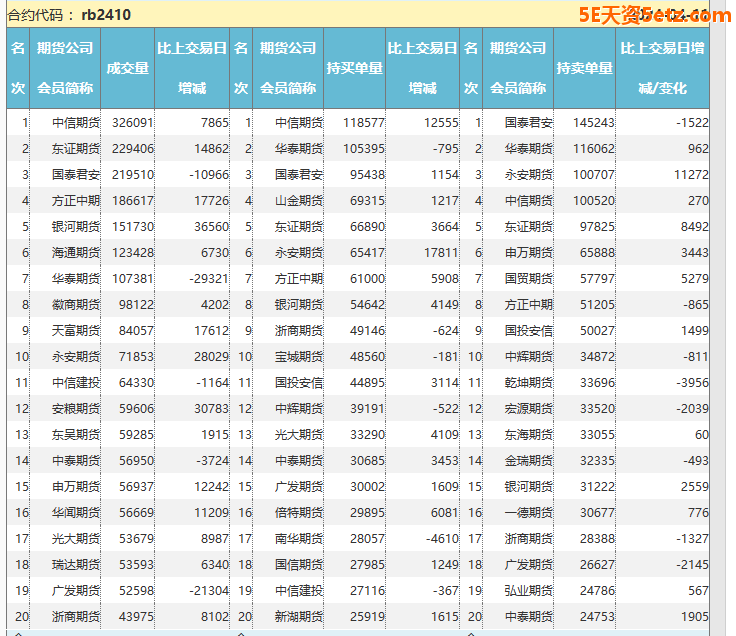
Task: Select the 徽商期货 company cell
Action: (x=76, y=304)
